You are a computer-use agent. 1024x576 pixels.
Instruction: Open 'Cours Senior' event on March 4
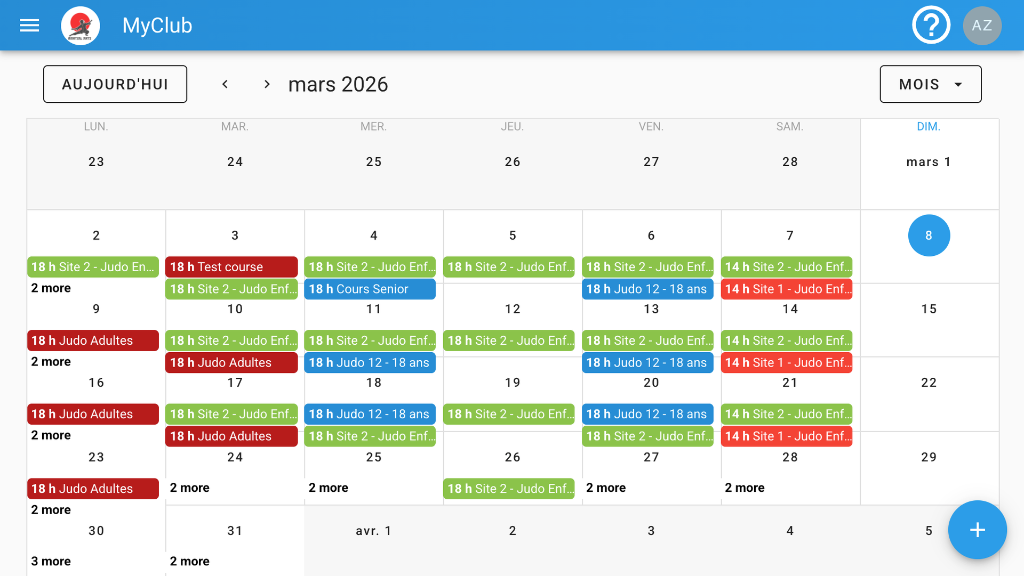click(370, 289)
